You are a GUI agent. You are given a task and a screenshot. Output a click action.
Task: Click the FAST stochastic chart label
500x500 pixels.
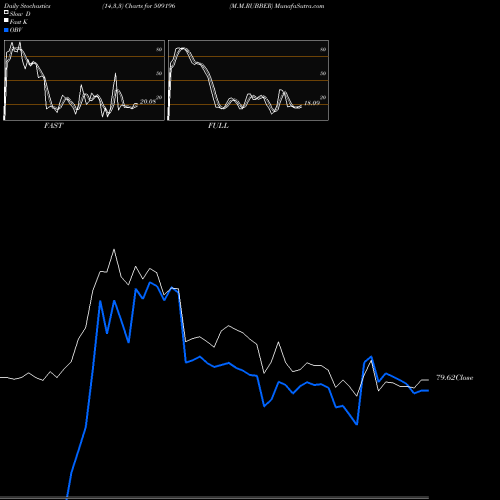[53, 126]
